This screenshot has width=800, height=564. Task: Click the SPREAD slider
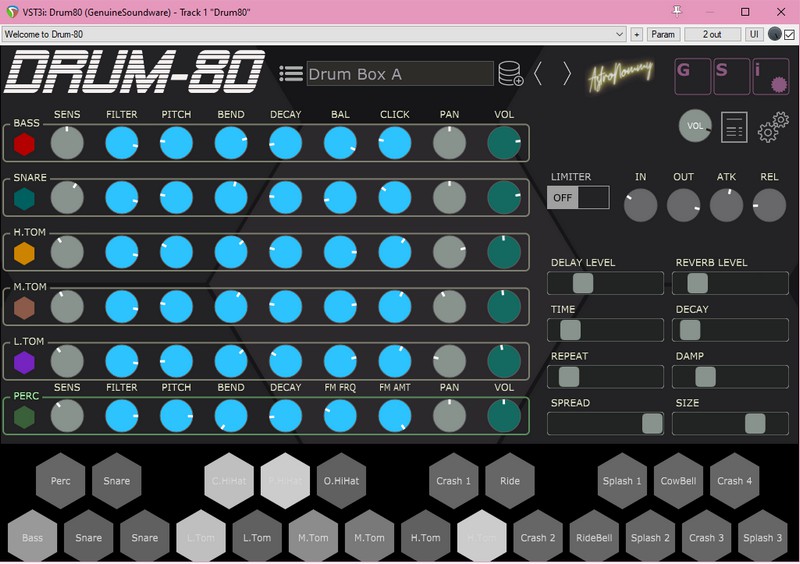click(x=605, y=424)
